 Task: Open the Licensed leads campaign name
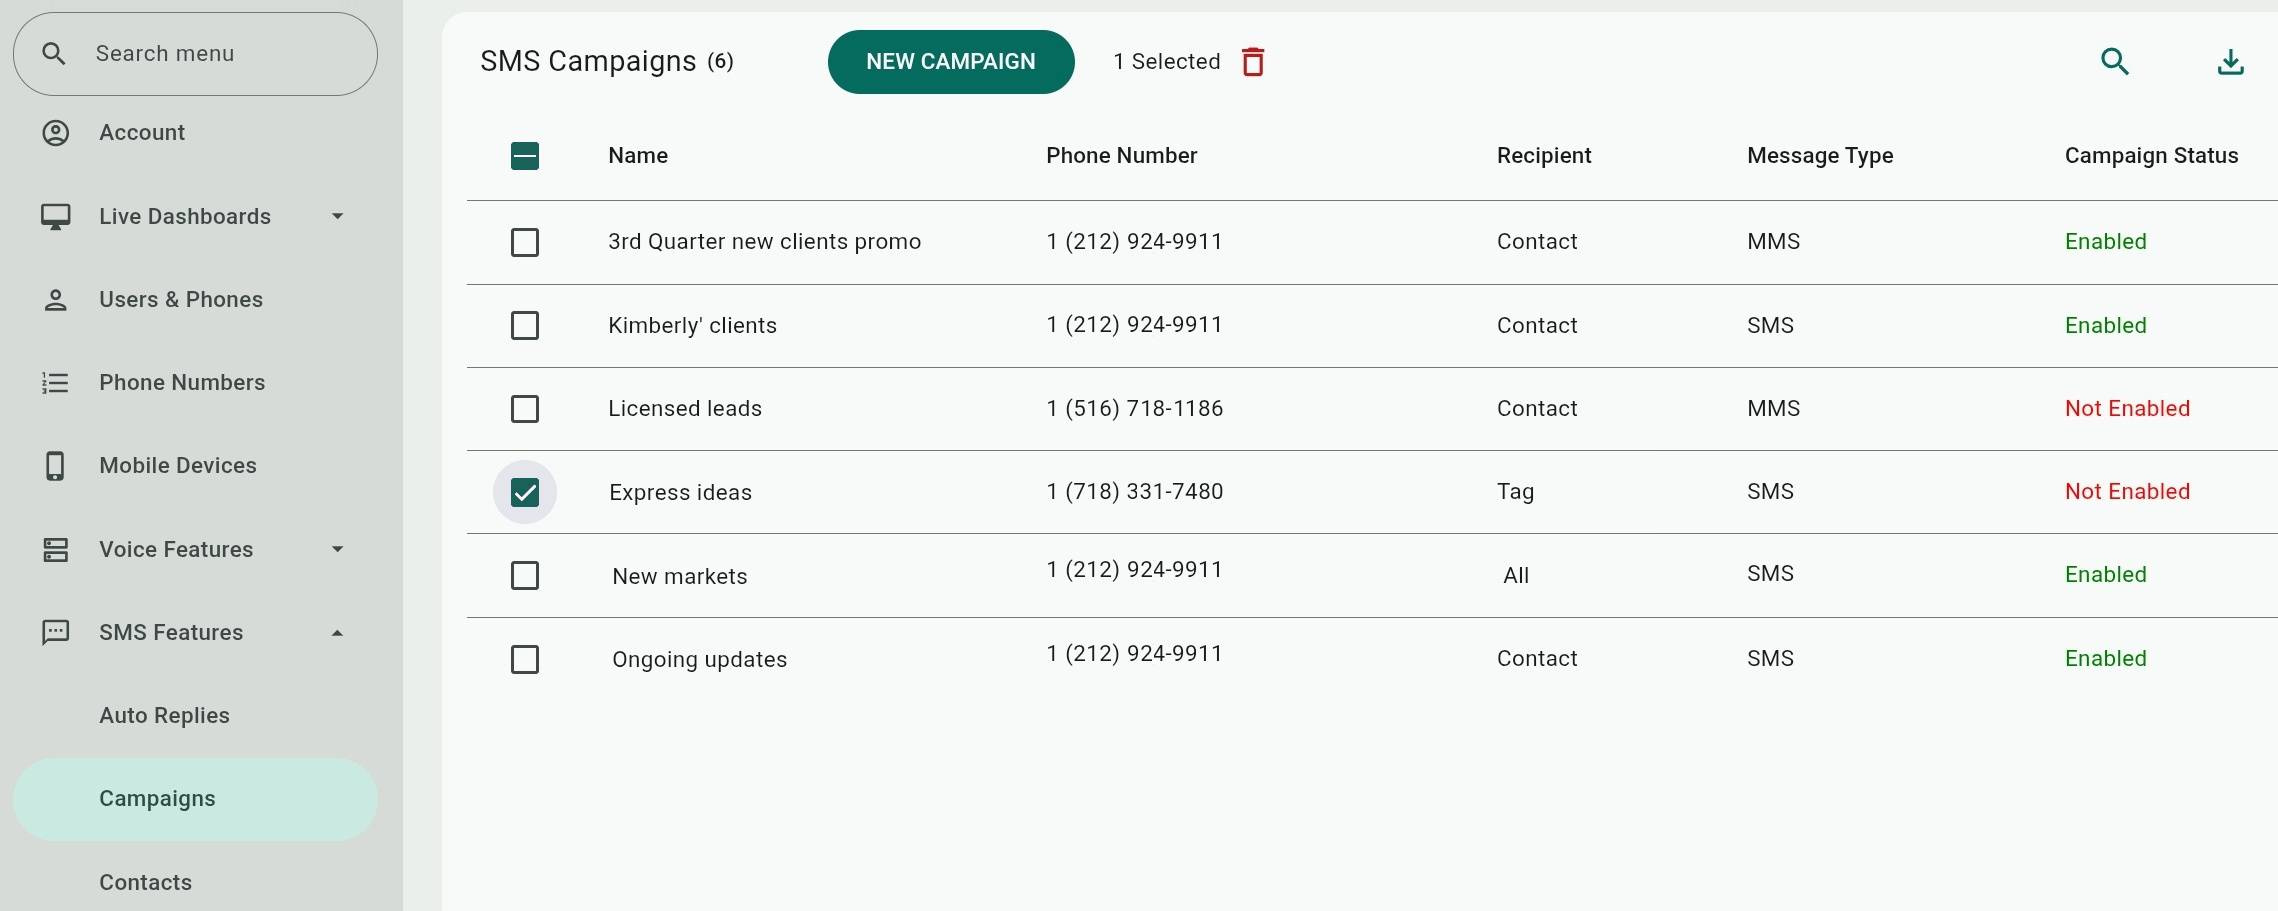[685, 409]
